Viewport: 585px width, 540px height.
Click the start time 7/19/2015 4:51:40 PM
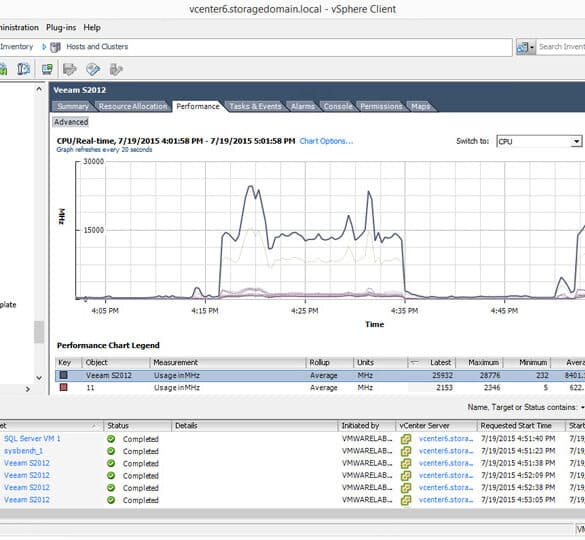point(518,438)
